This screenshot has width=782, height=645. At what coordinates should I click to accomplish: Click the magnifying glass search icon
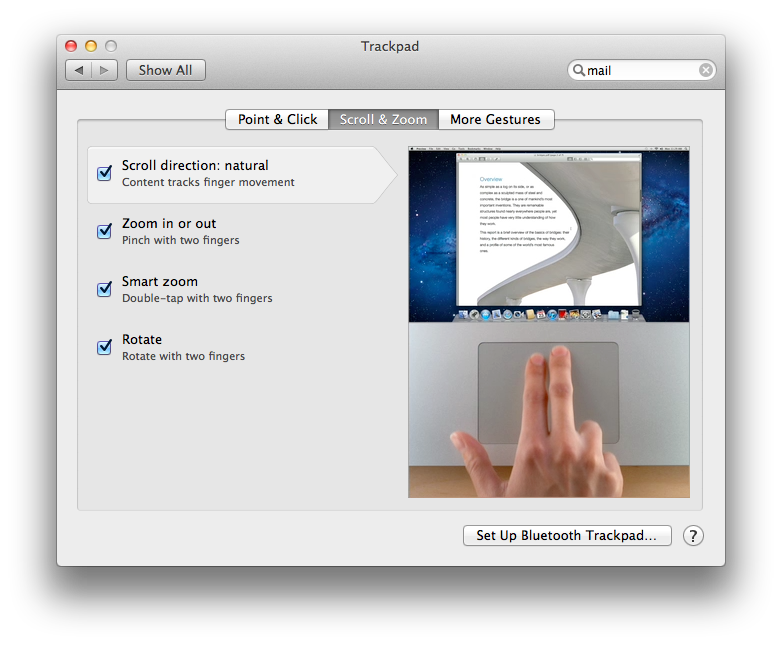[x=579, y=70]
